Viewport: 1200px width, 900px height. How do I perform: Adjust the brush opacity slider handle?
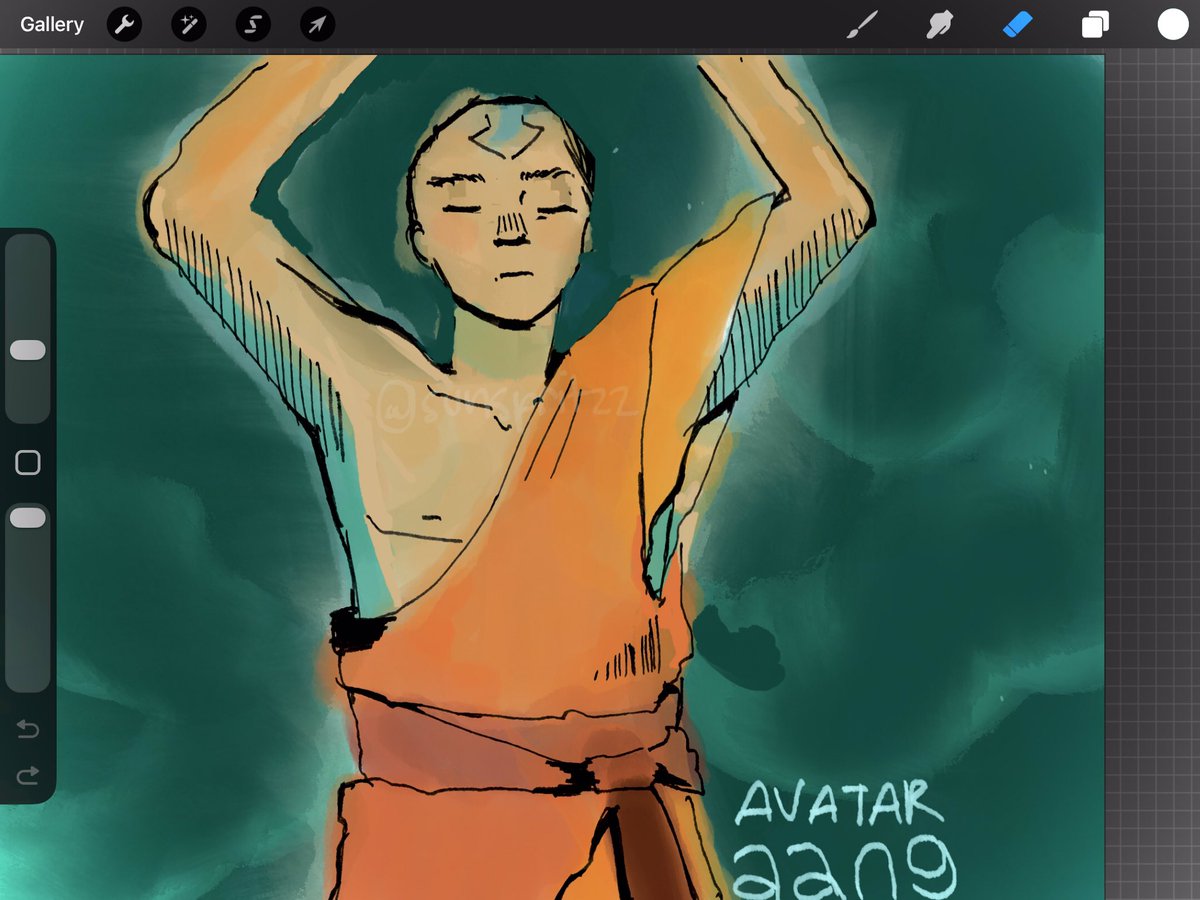(x=28, y=517)
